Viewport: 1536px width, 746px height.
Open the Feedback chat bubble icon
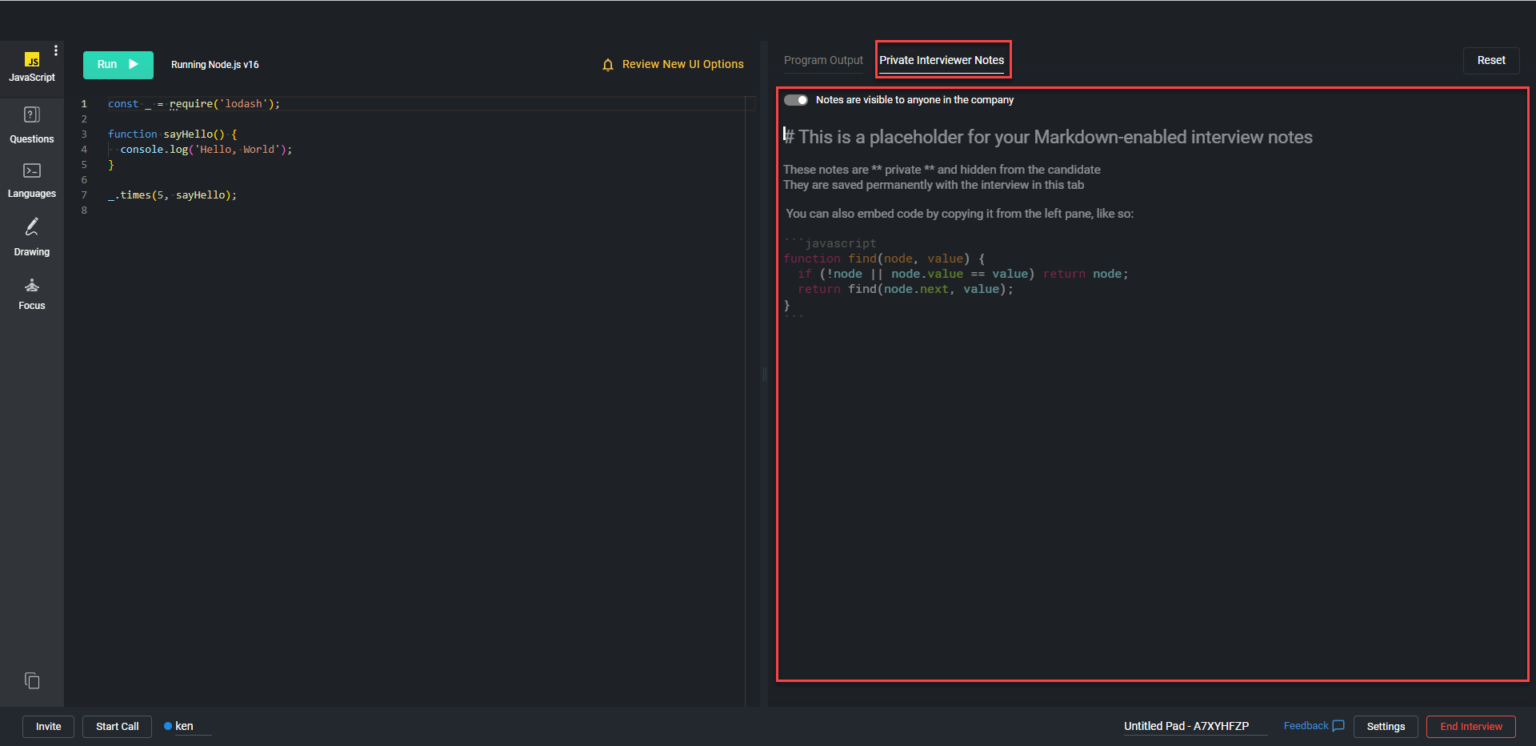(1337, 725)
